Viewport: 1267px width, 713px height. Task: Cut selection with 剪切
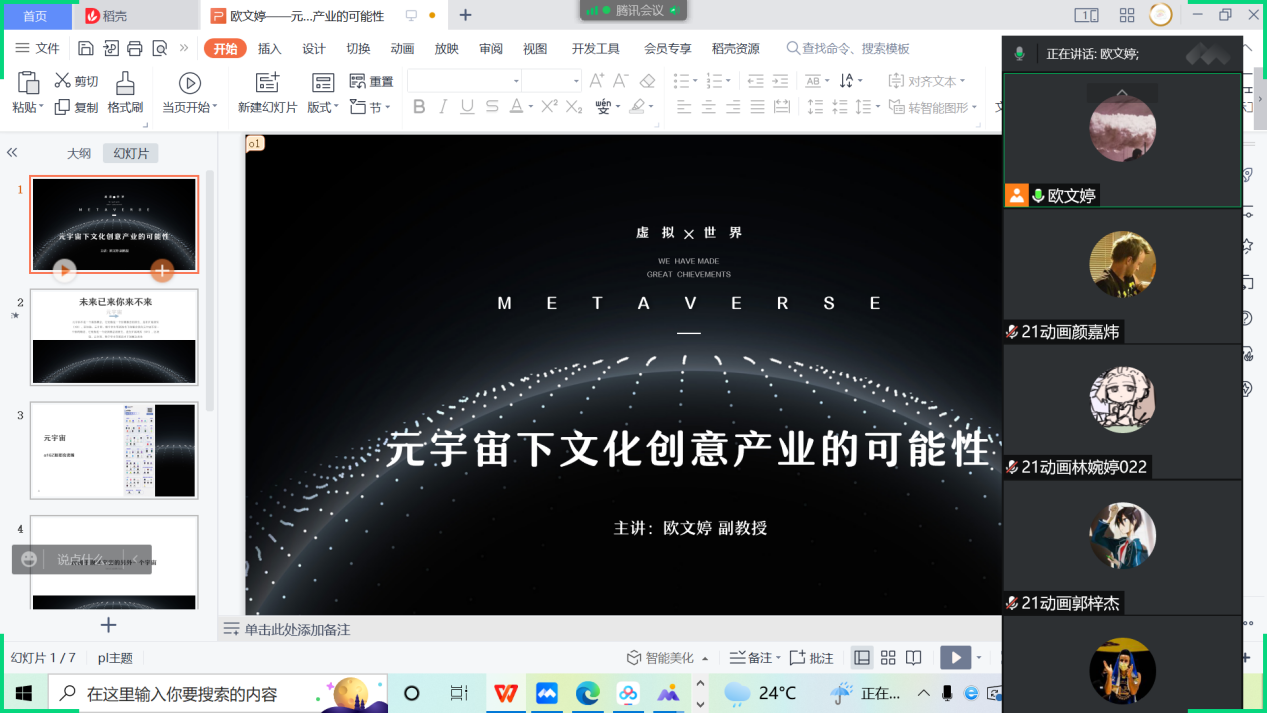click(x=76, y=81)
